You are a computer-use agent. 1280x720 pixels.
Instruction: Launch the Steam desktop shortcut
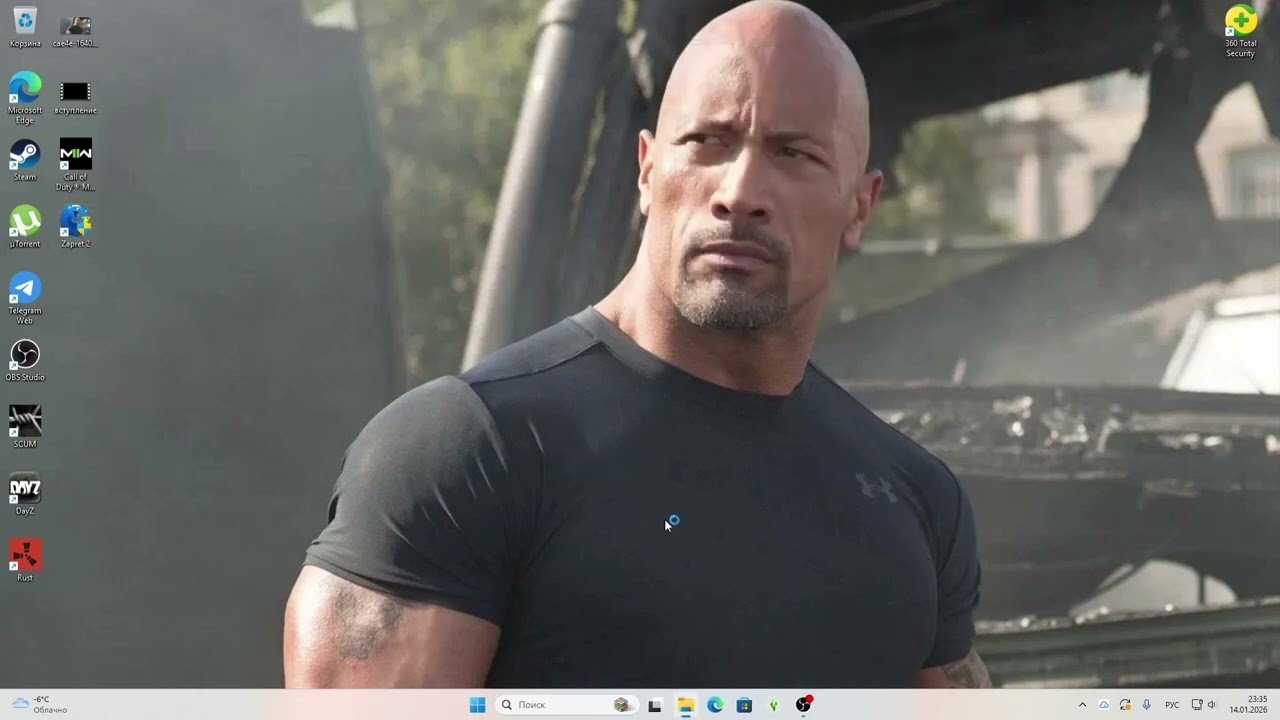pyautogui.click(x=25, y=161)
